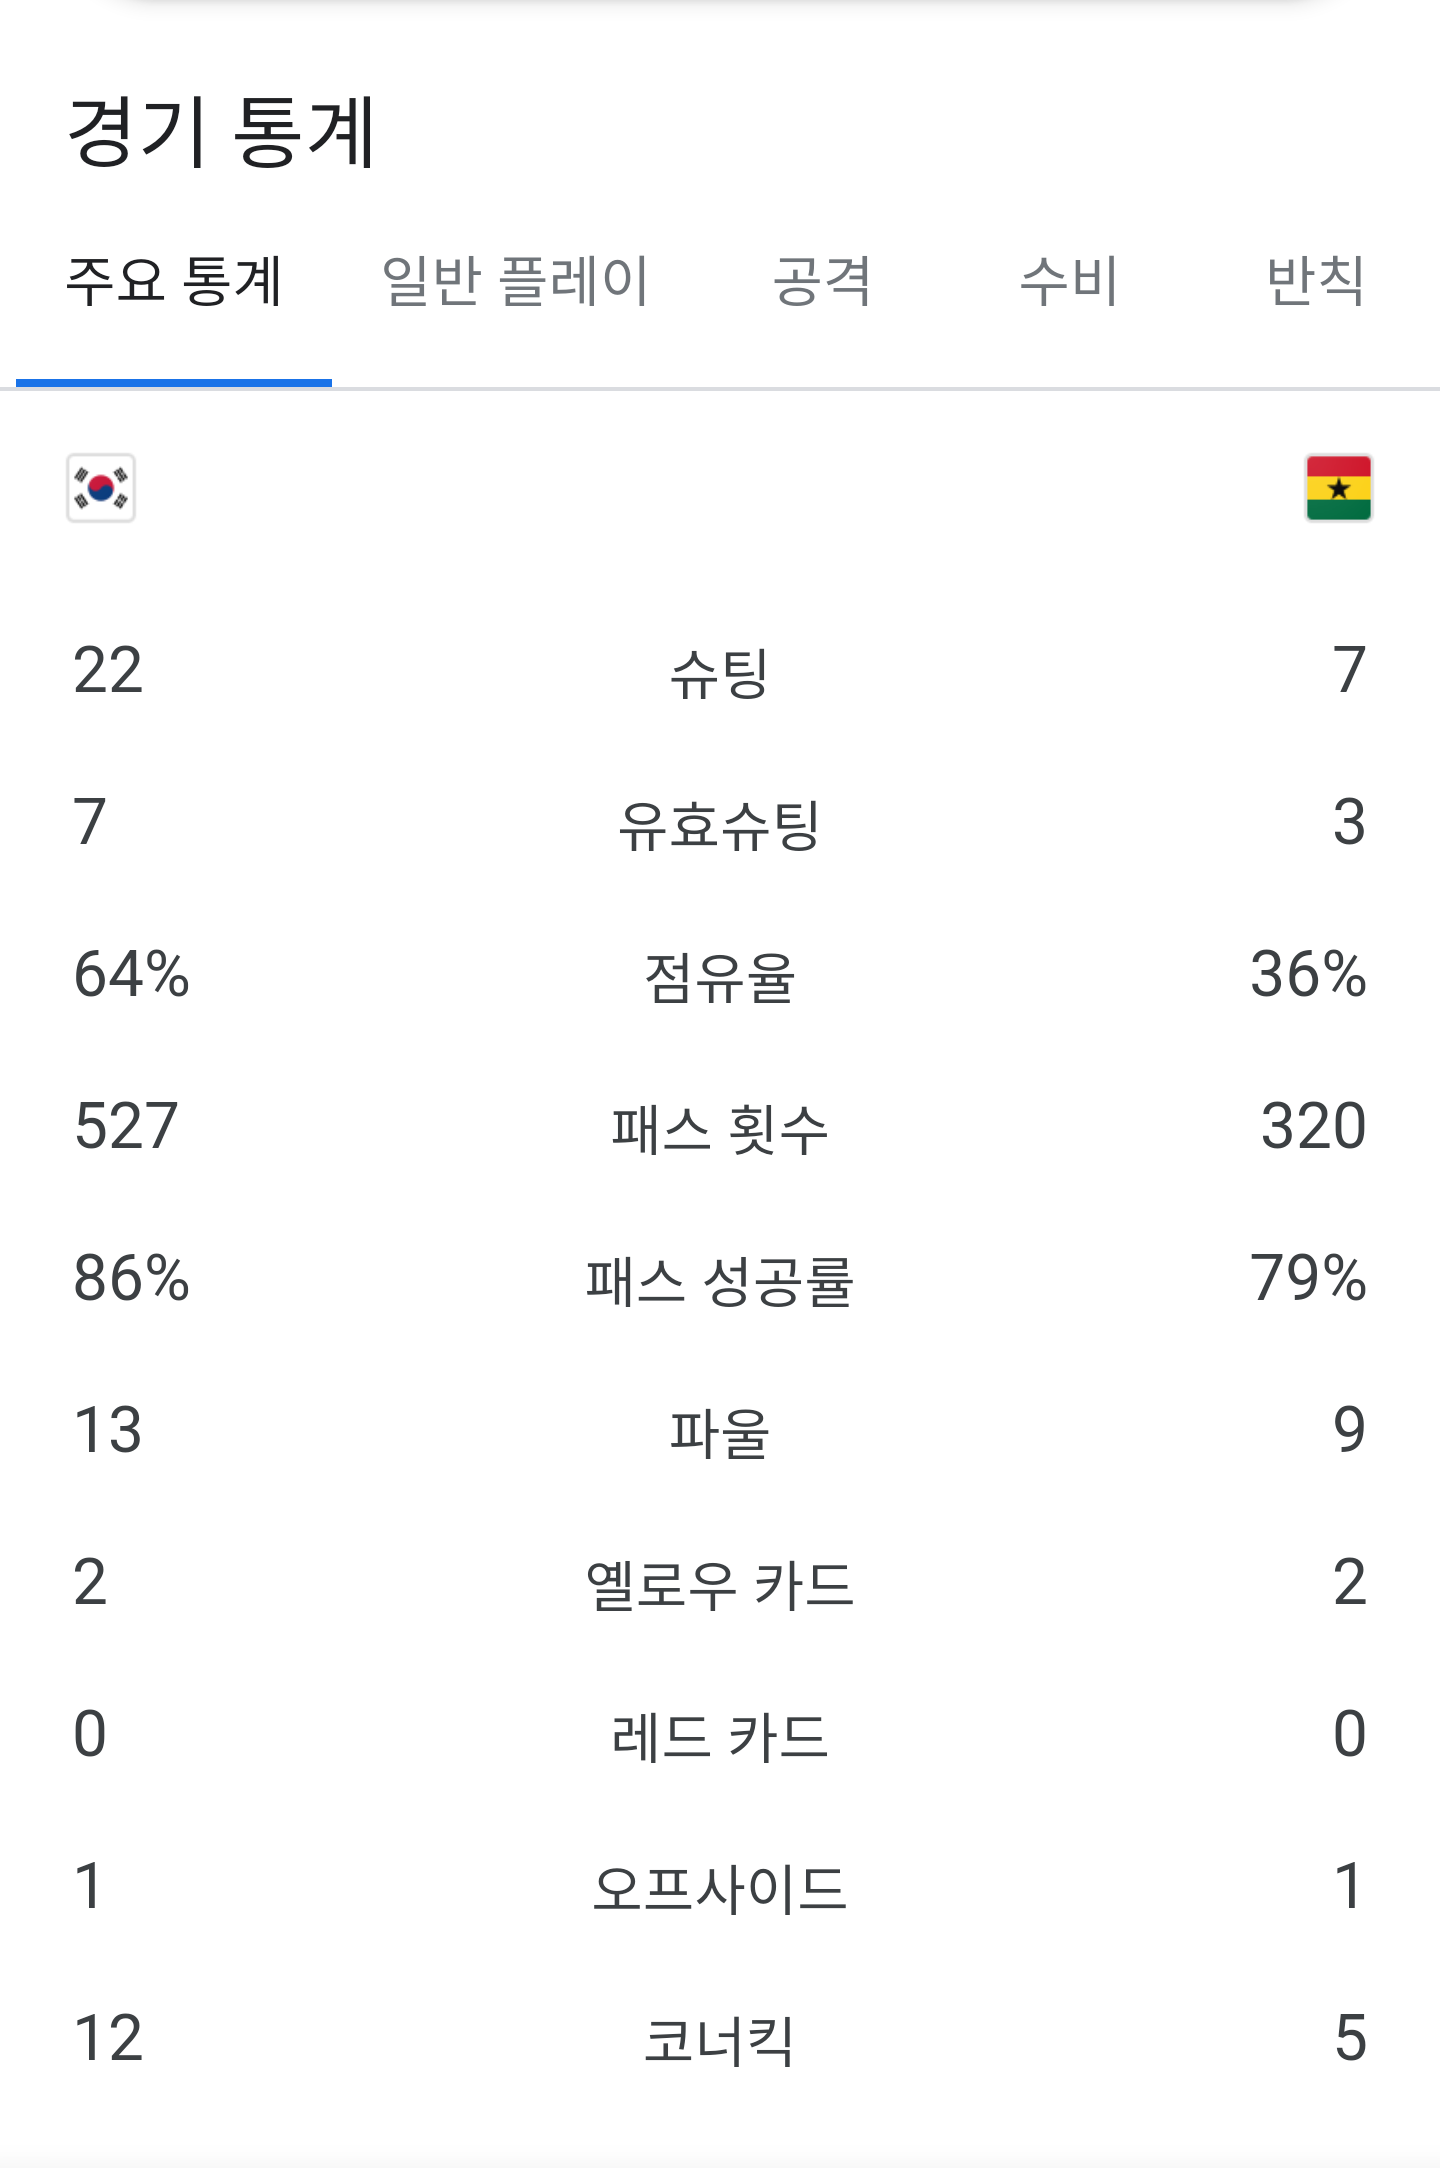The width and height of the screenshot is (1440, 2171).
Task: Tap the South Korea flag icon
Action: (101, 488)
